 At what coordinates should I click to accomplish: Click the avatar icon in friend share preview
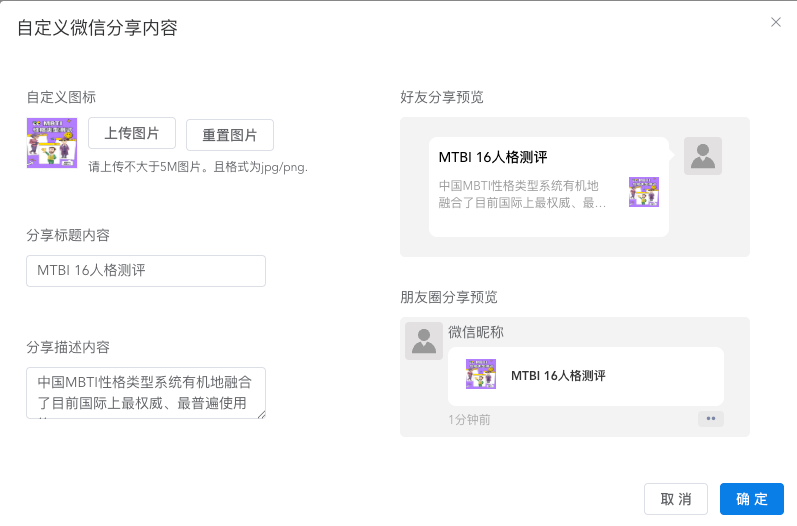[703, 156]
